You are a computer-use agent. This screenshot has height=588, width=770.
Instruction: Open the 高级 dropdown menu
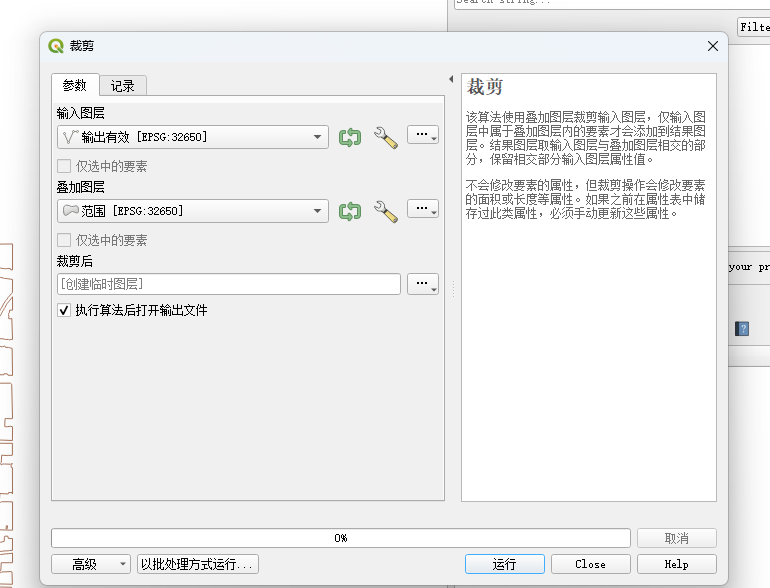[x=91, y=564]
